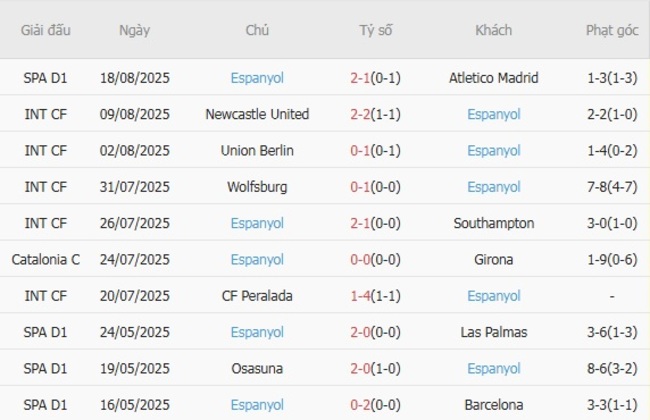Click the "Phạt góc" column header
The width and height of the screenshot is (650, 420).
[612, 30]
